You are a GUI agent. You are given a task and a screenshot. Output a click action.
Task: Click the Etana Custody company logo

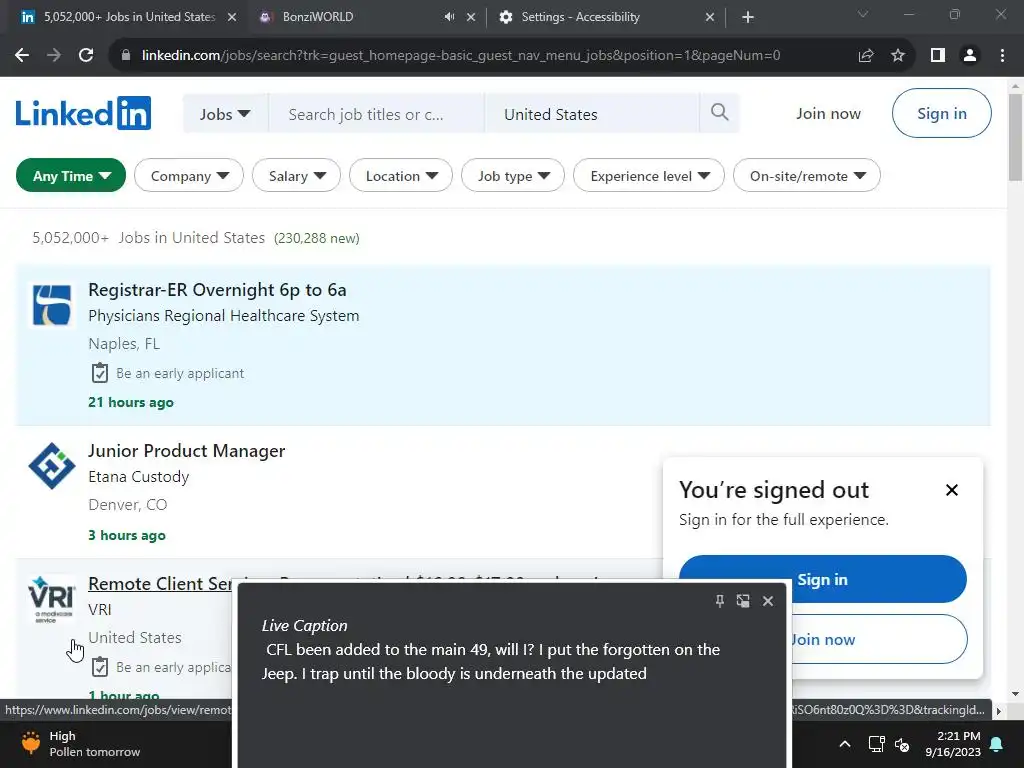coord(52,466)
